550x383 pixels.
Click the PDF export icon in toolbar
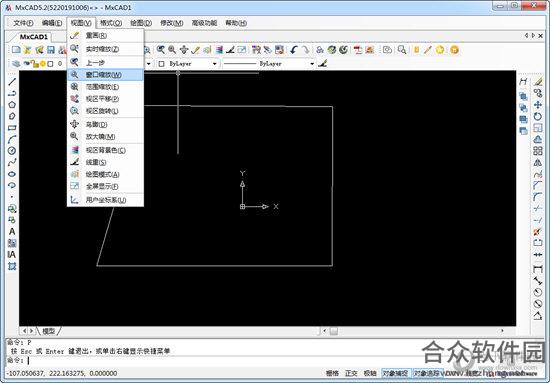[x=357, y=50]
